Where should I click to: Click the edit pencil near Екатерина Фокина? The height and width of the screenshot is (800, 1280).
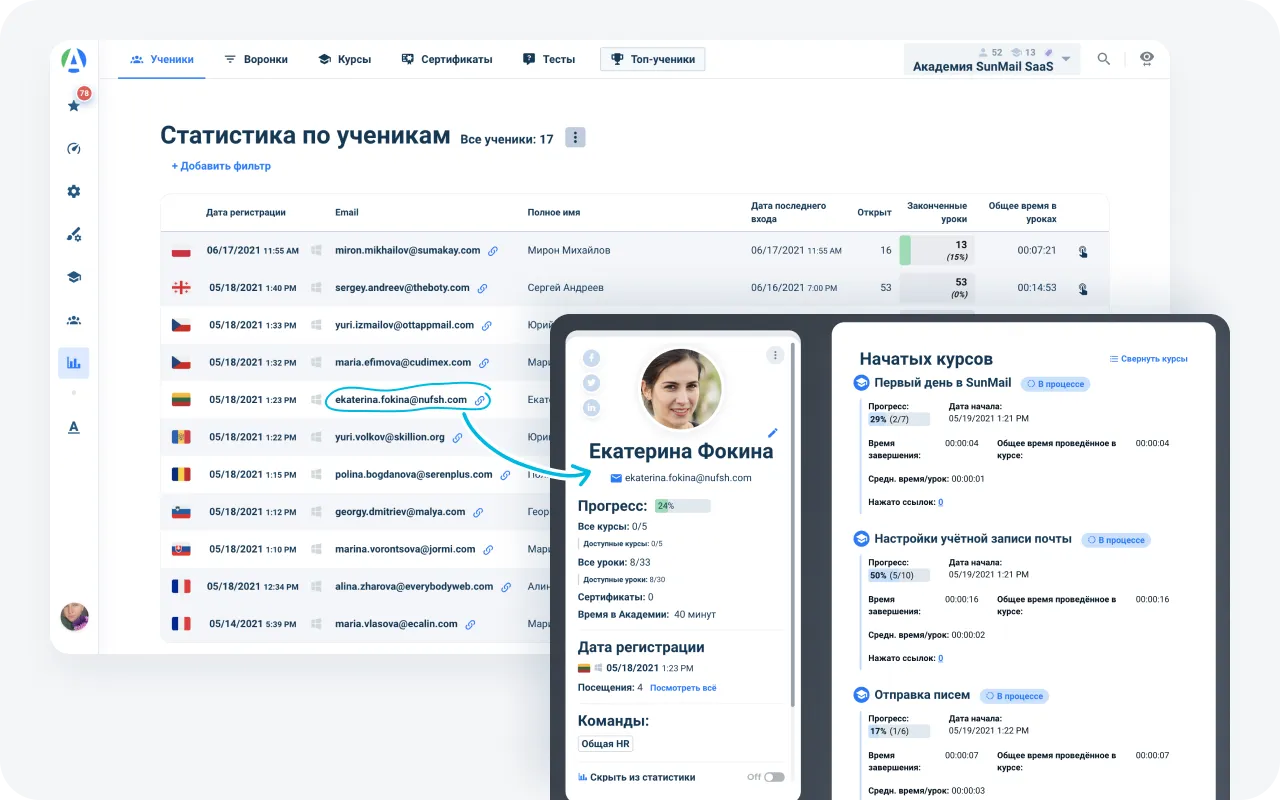[x=772, y=433]
